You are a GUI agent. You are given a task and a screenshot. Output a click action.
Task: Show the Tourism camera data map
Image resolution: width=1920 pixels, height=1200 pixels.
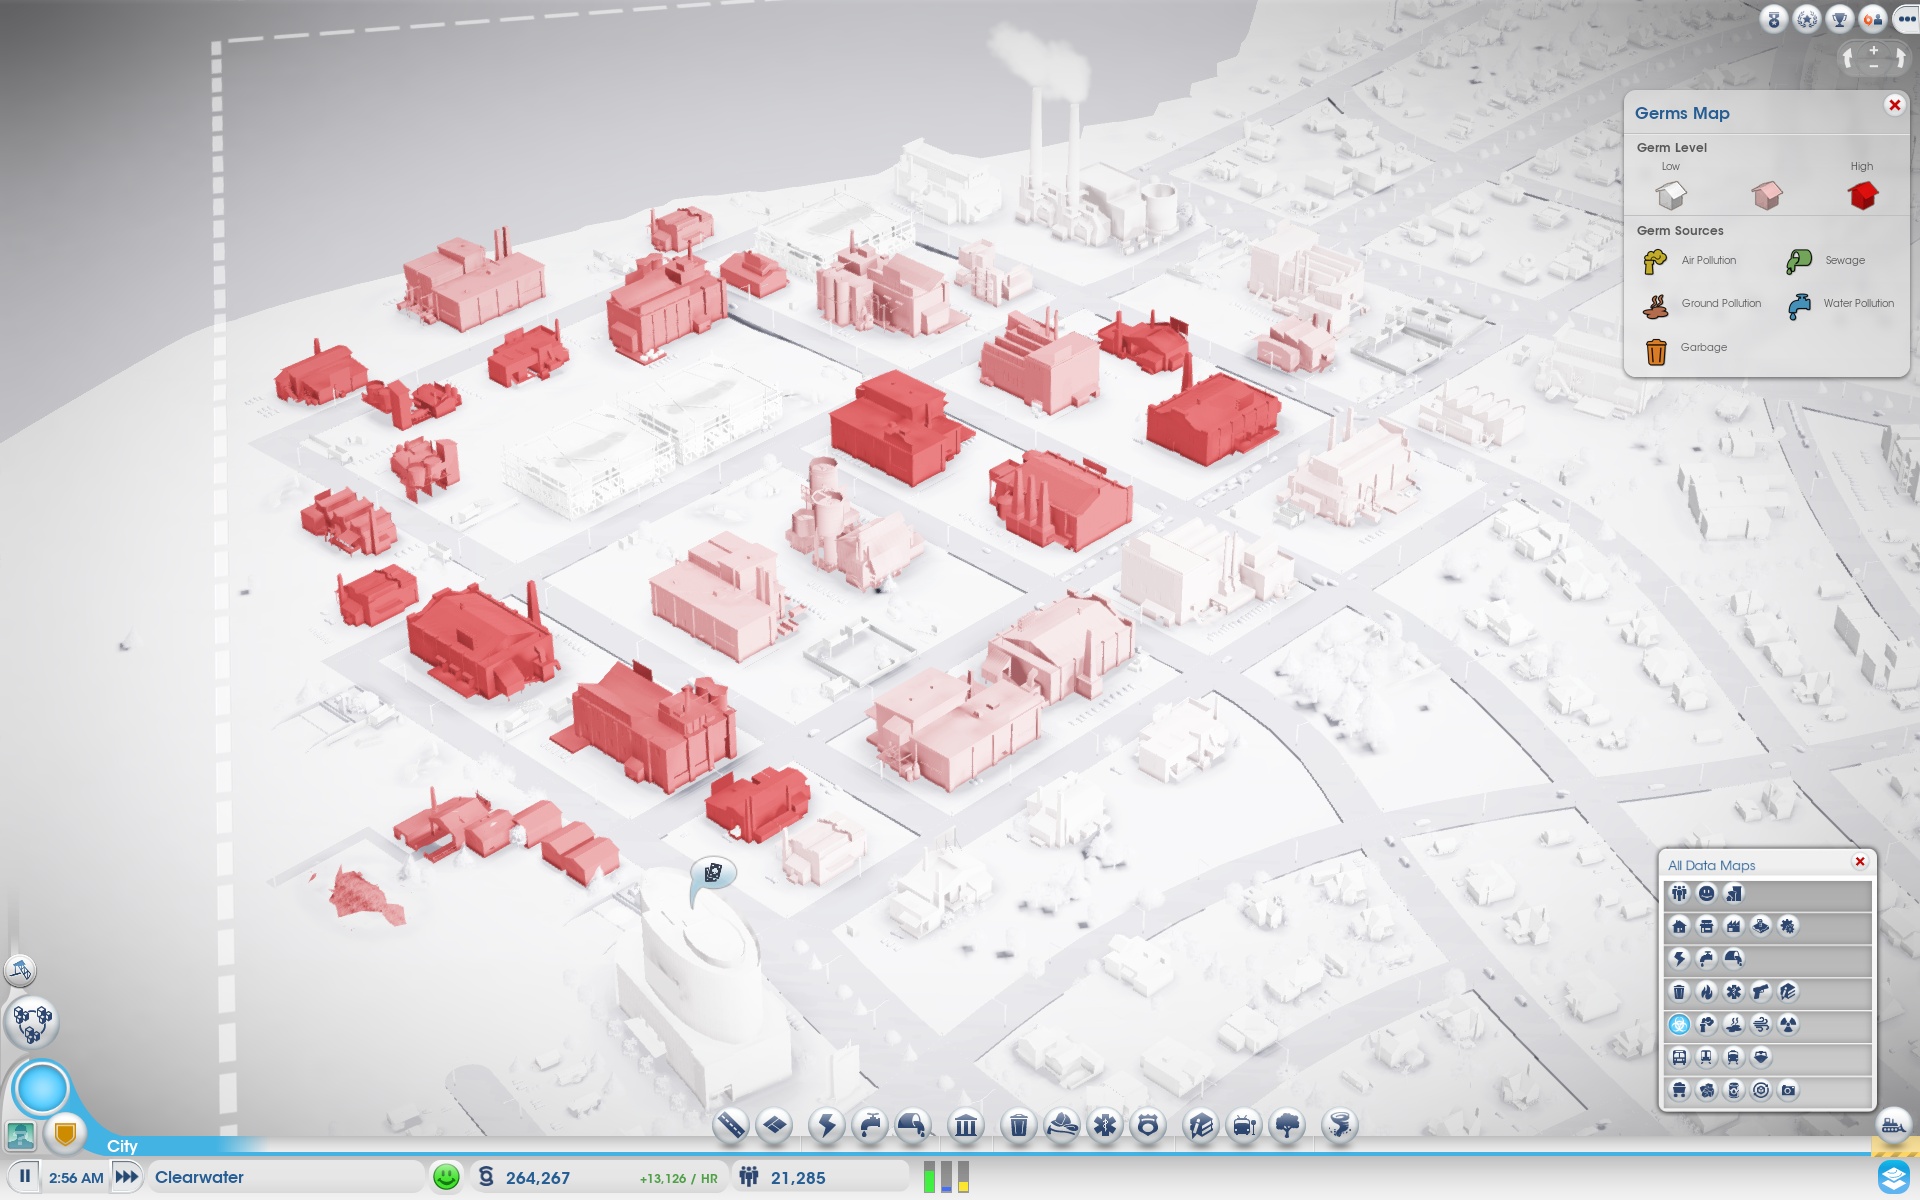click(1788, 1090)
